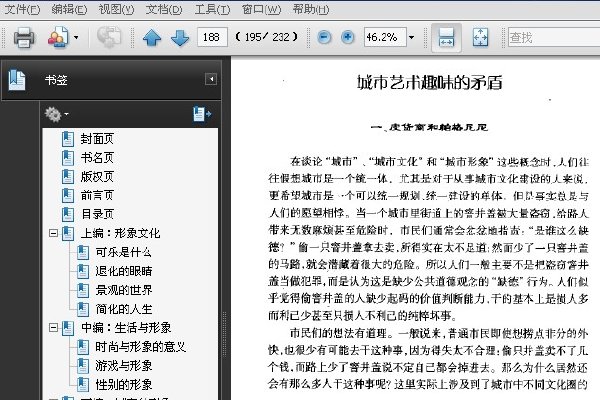Image resolution: width=600 pixels, height=400 pixels.
Task: Click bookmark icon beside 游戏与形象
Action: pyautogui.click(x=83, y=366)
